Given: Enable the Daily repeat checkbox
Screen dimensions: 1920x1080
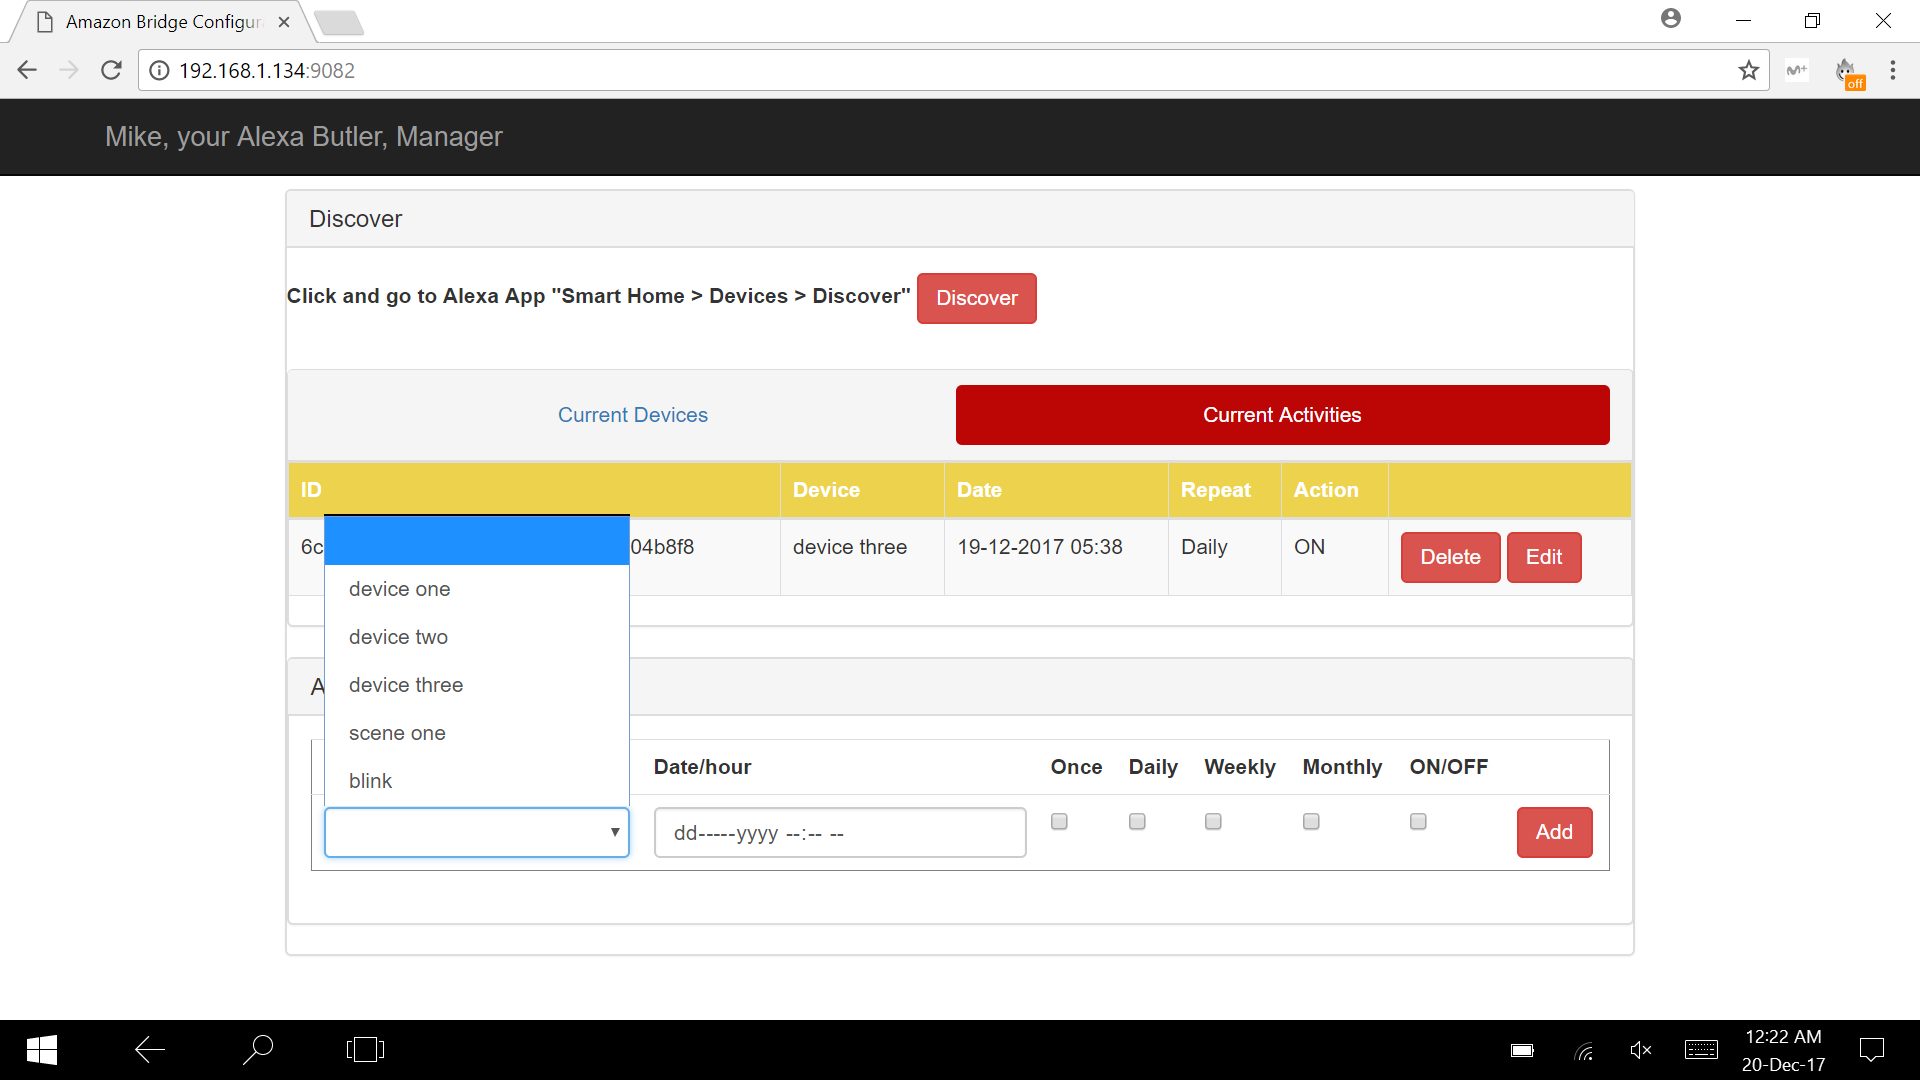Looking at the screenshot, I should [1137, 822].
